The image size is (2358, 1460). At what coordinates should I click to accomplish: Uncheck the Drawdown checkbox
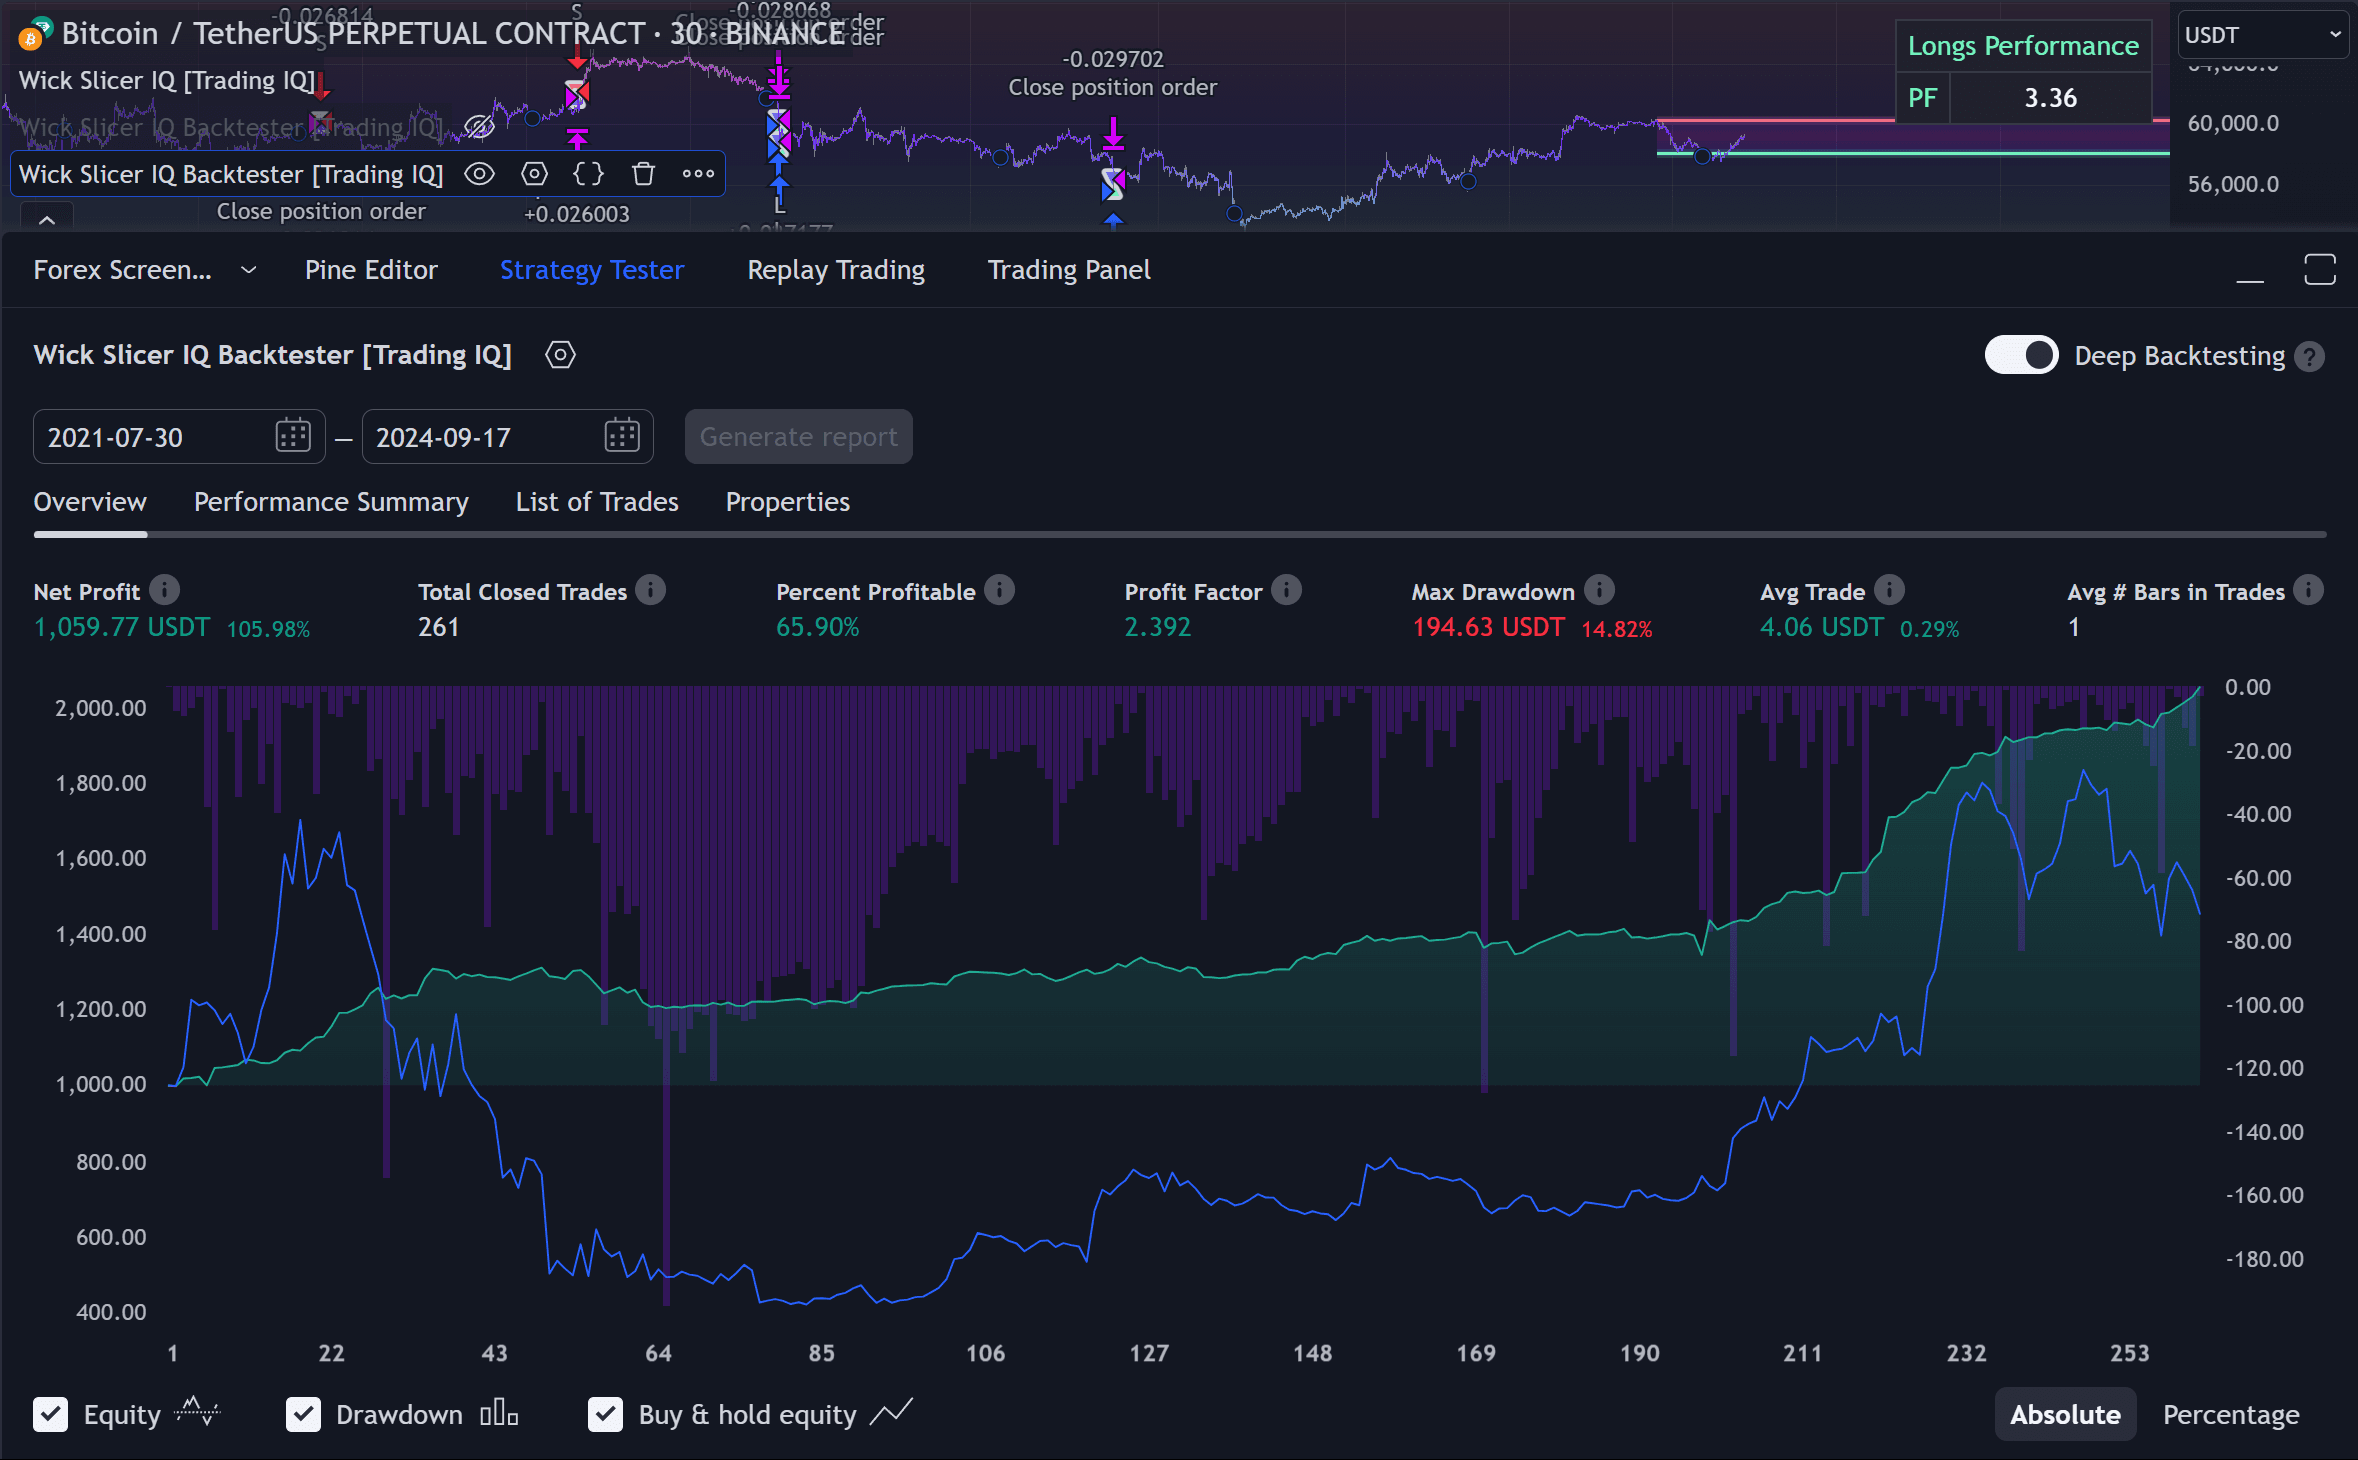coord(303,1415)
